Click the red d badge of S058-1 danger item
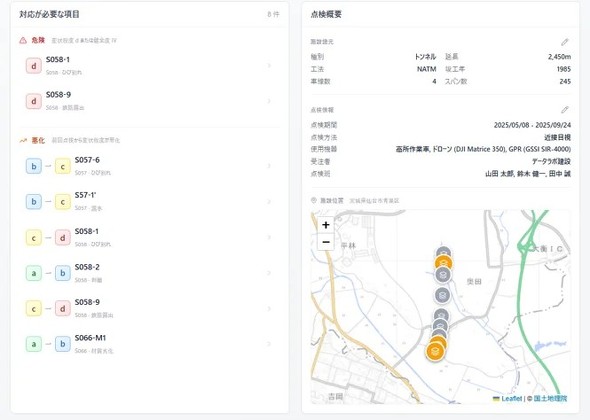590x420 pixels. pos(34,66)
